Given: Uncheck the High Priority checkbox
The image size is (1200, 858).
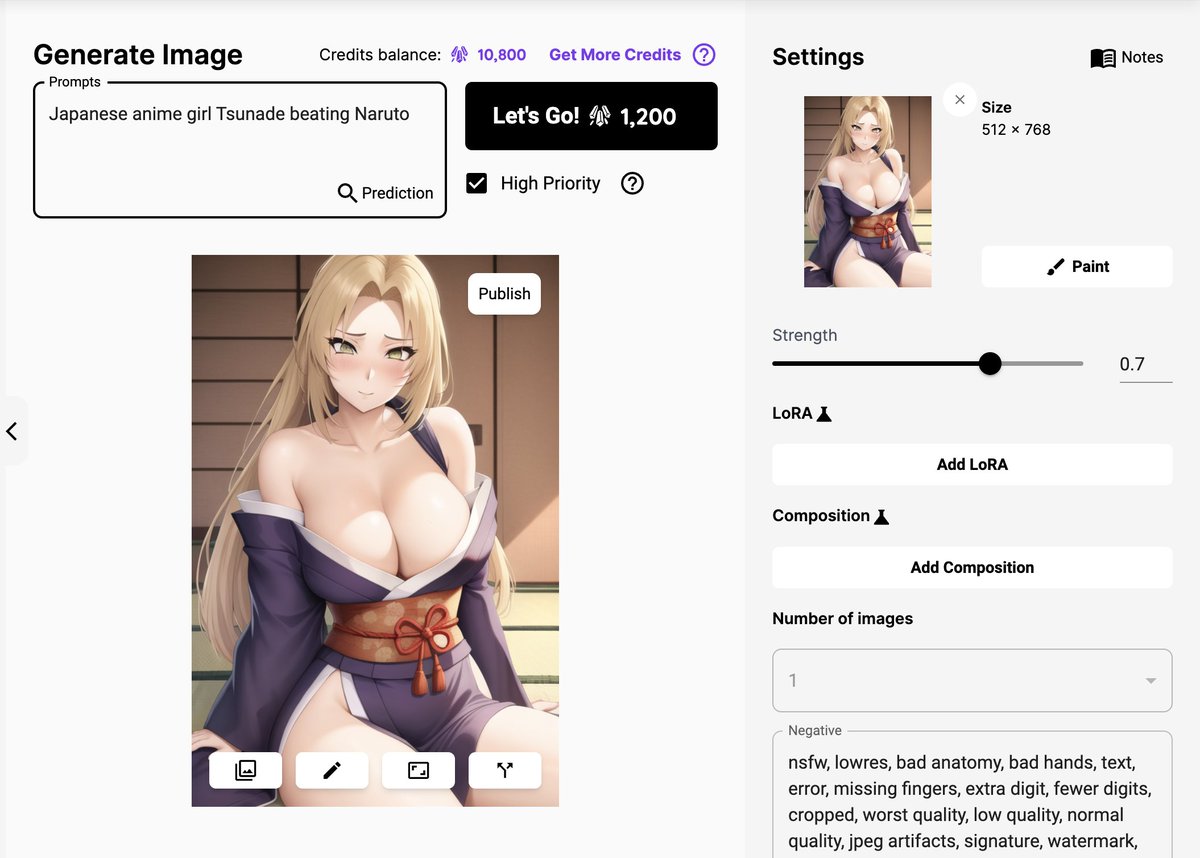Looking at the screenshot, I should coord(477,183).
